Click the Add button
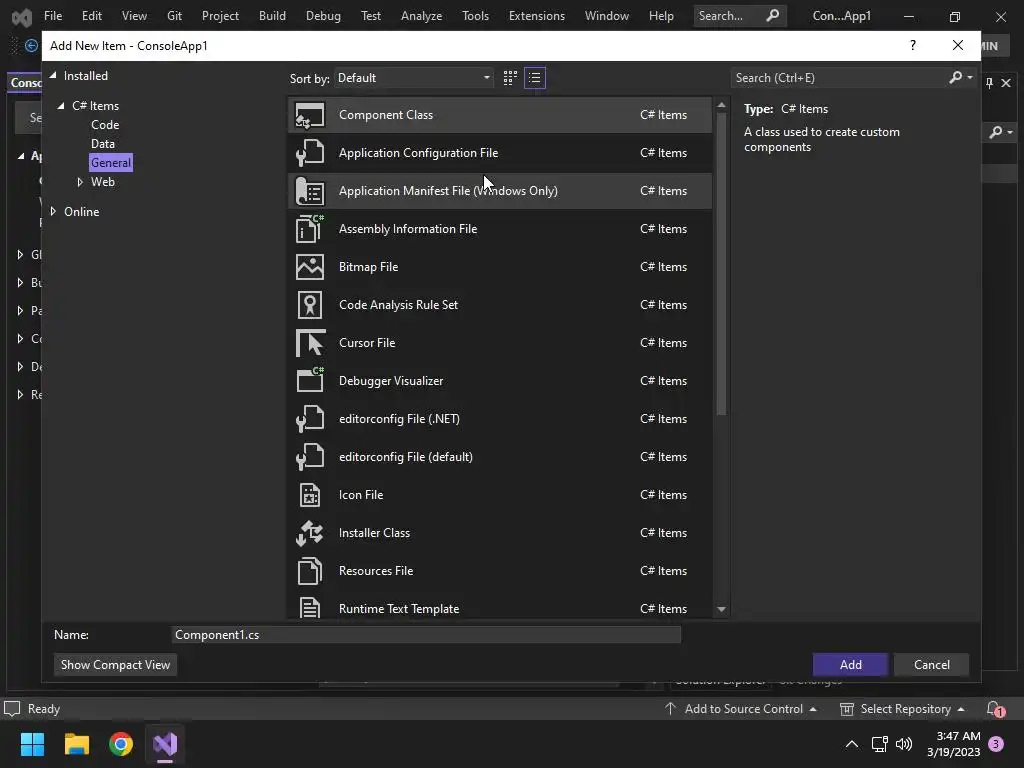The height and width of the screenshot is (768, 1024). (850, 665)
